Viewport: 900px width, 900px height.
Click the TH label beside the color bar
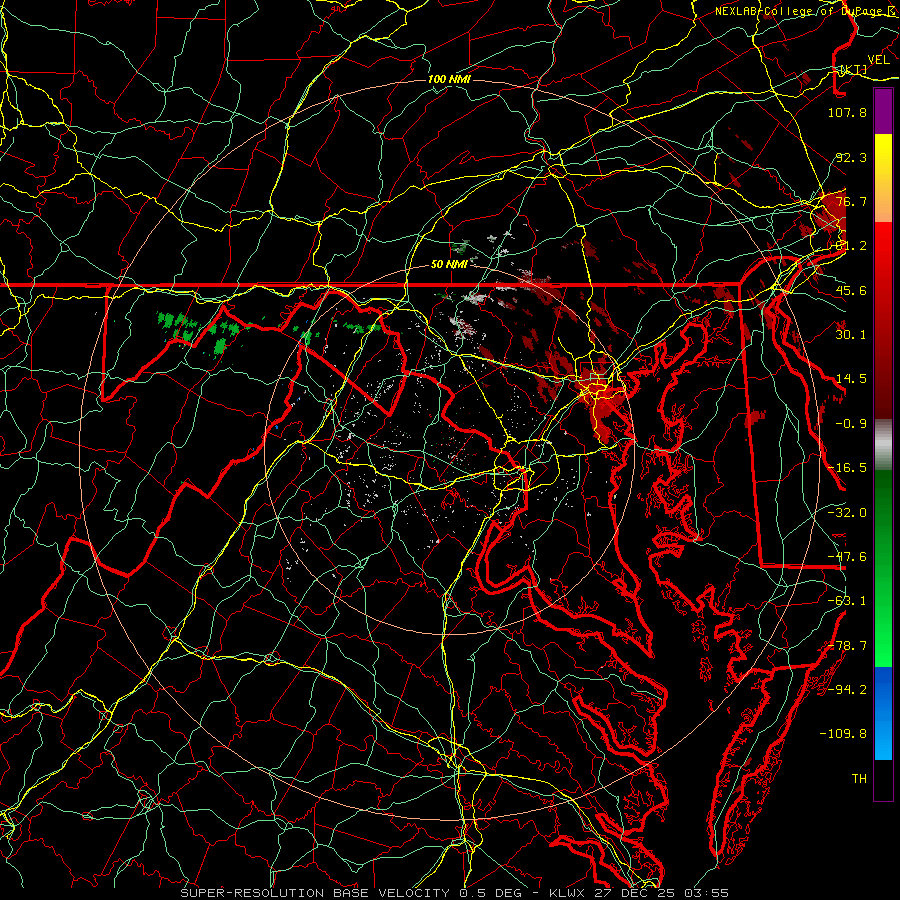(x=859, y=779)
